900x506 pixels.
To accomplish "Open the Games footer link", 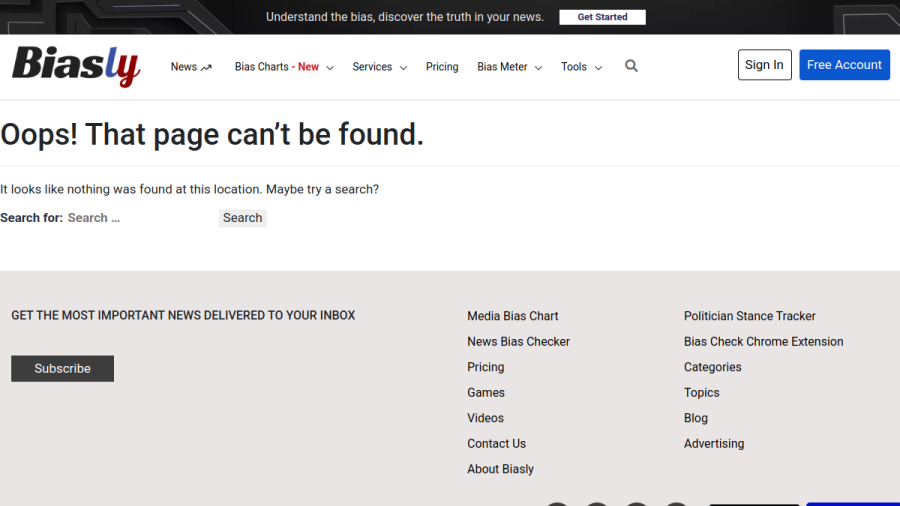I will click(486, 392).
